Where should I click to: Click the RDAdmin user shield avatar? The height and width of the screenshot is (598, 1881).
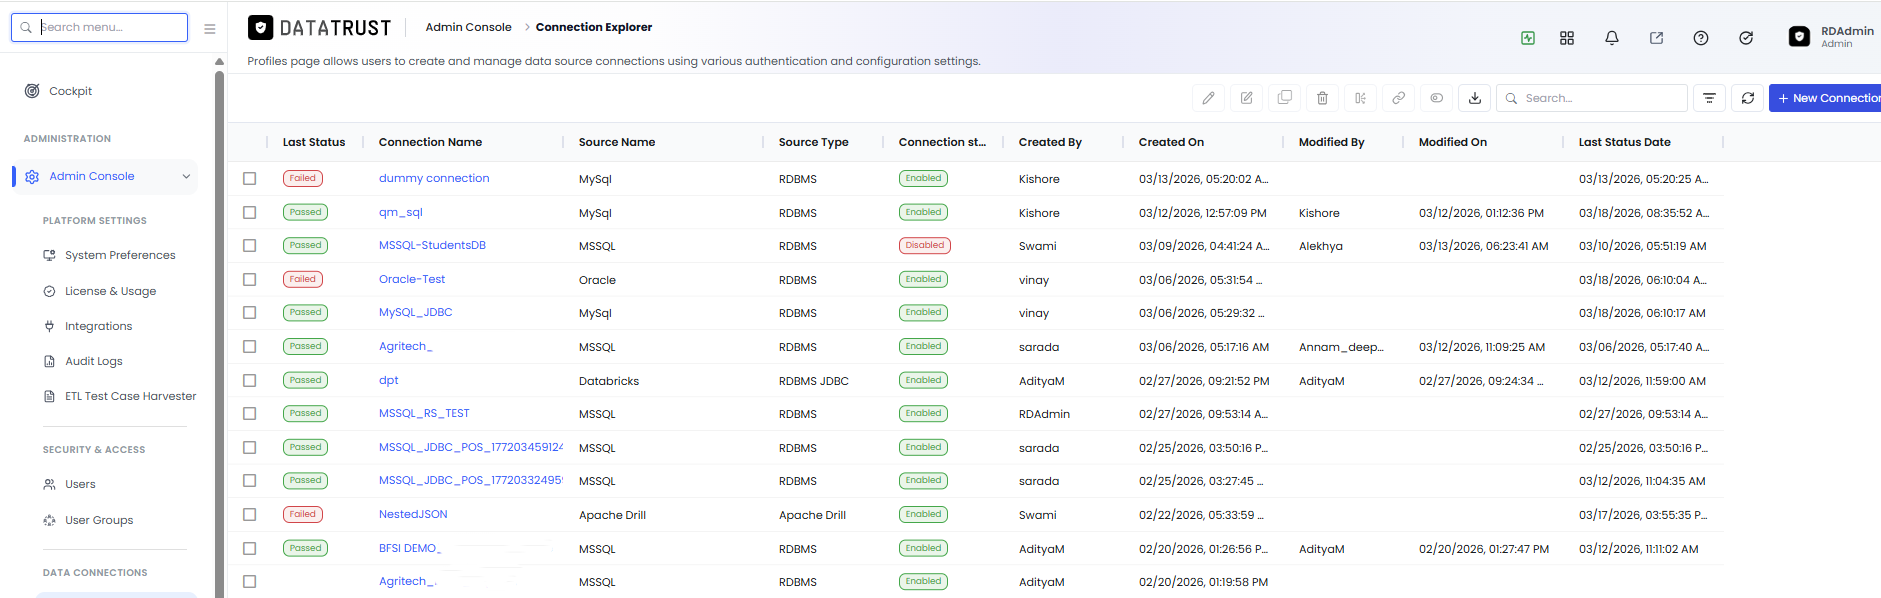point(1799,37)
